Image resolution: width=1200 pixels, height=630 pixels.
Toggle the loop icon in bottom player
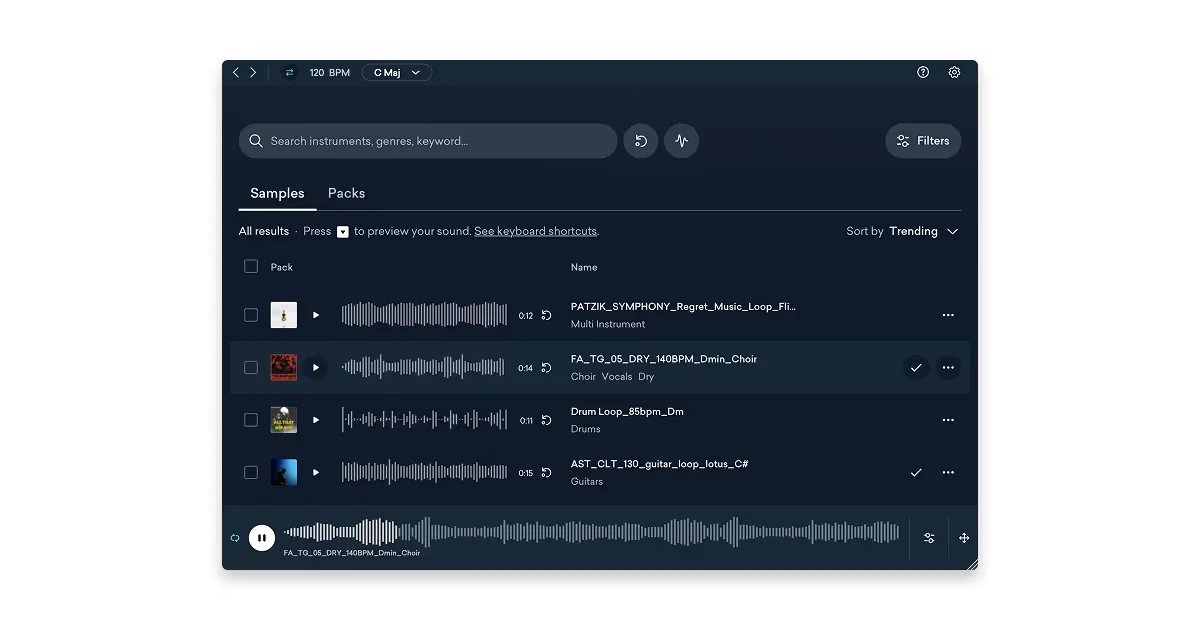235,538
